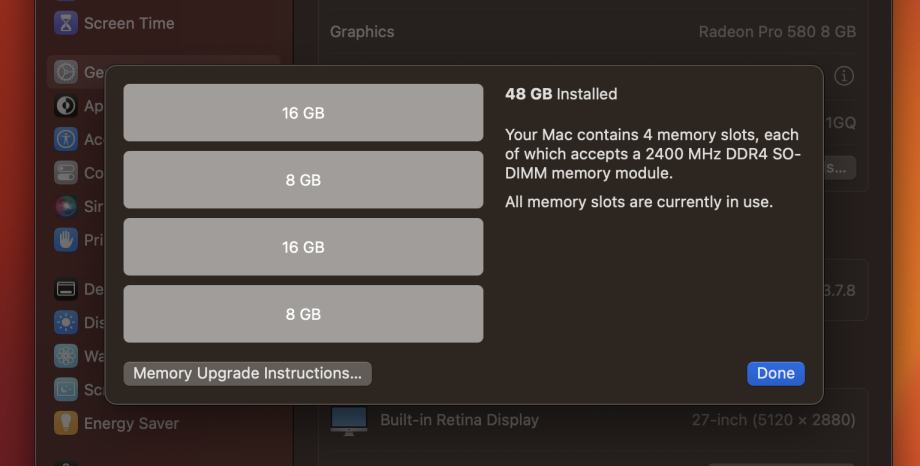Select the General gear icon in sidebar

(66, 72)
